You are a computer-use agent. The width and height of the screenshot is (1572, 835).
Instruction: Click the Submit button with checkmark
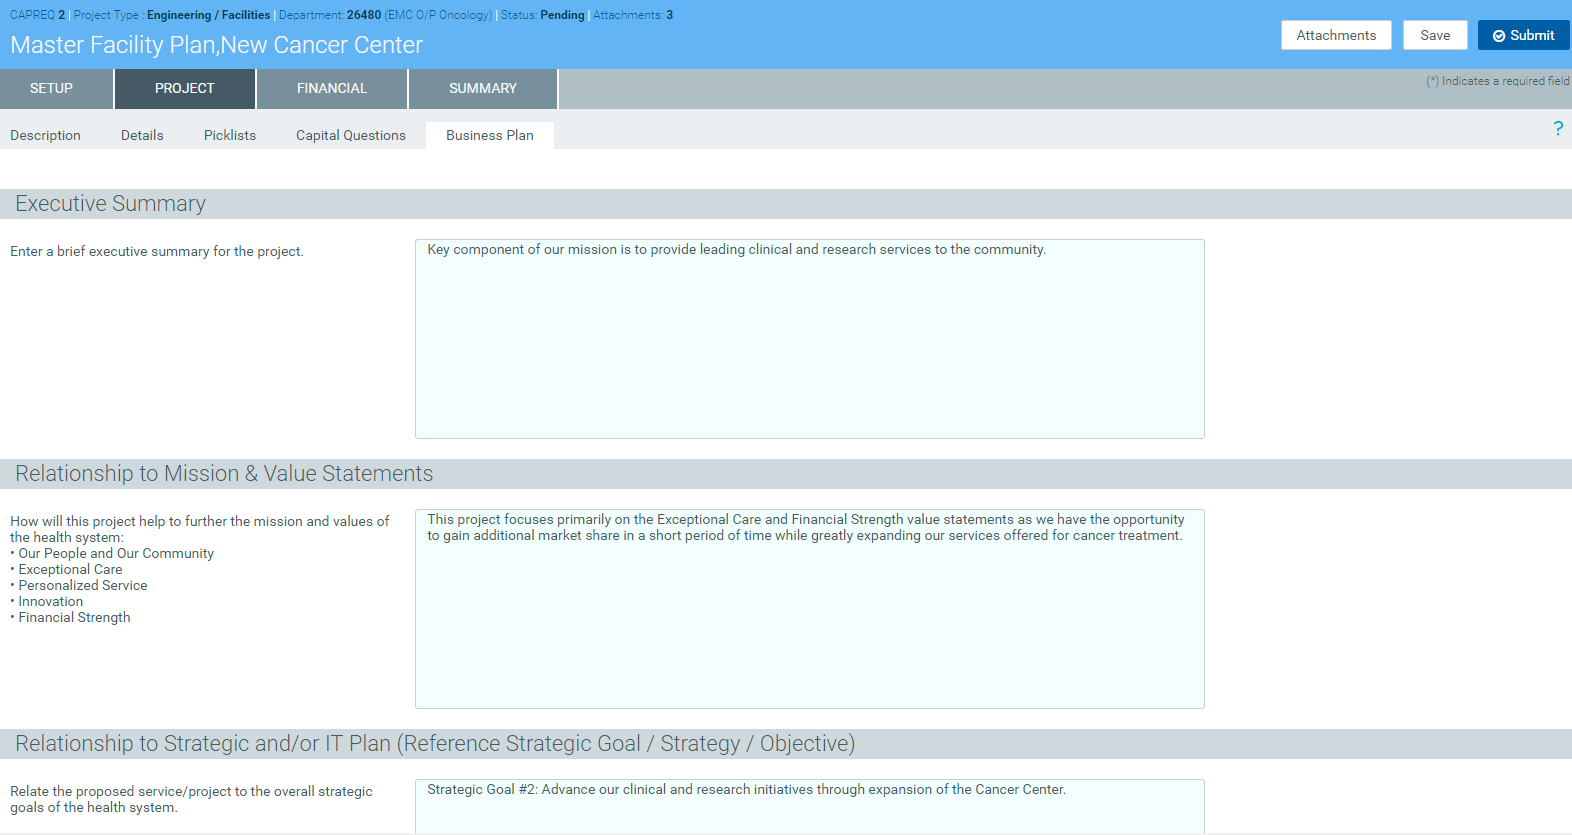point(1523,35)
